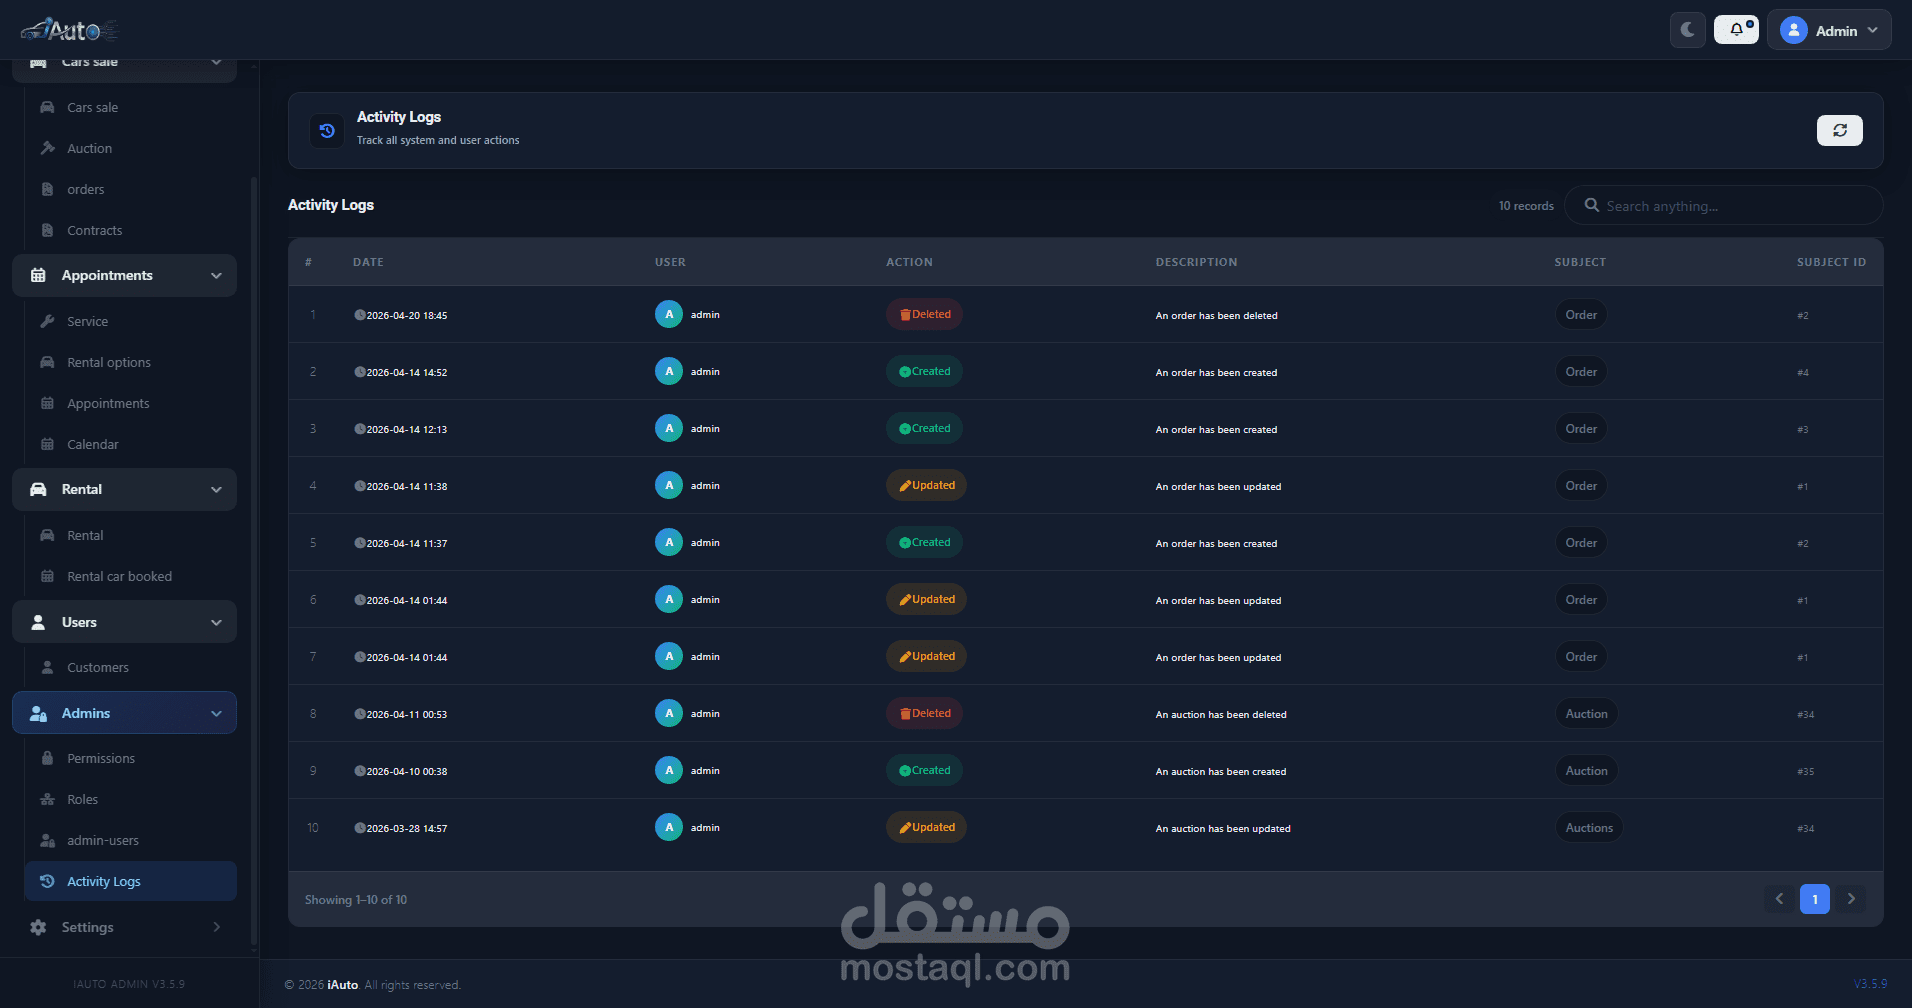The width and height of the screenshot is (1912, 1008).
Task: Collapse the Rental section
Action: pos(124,489)
